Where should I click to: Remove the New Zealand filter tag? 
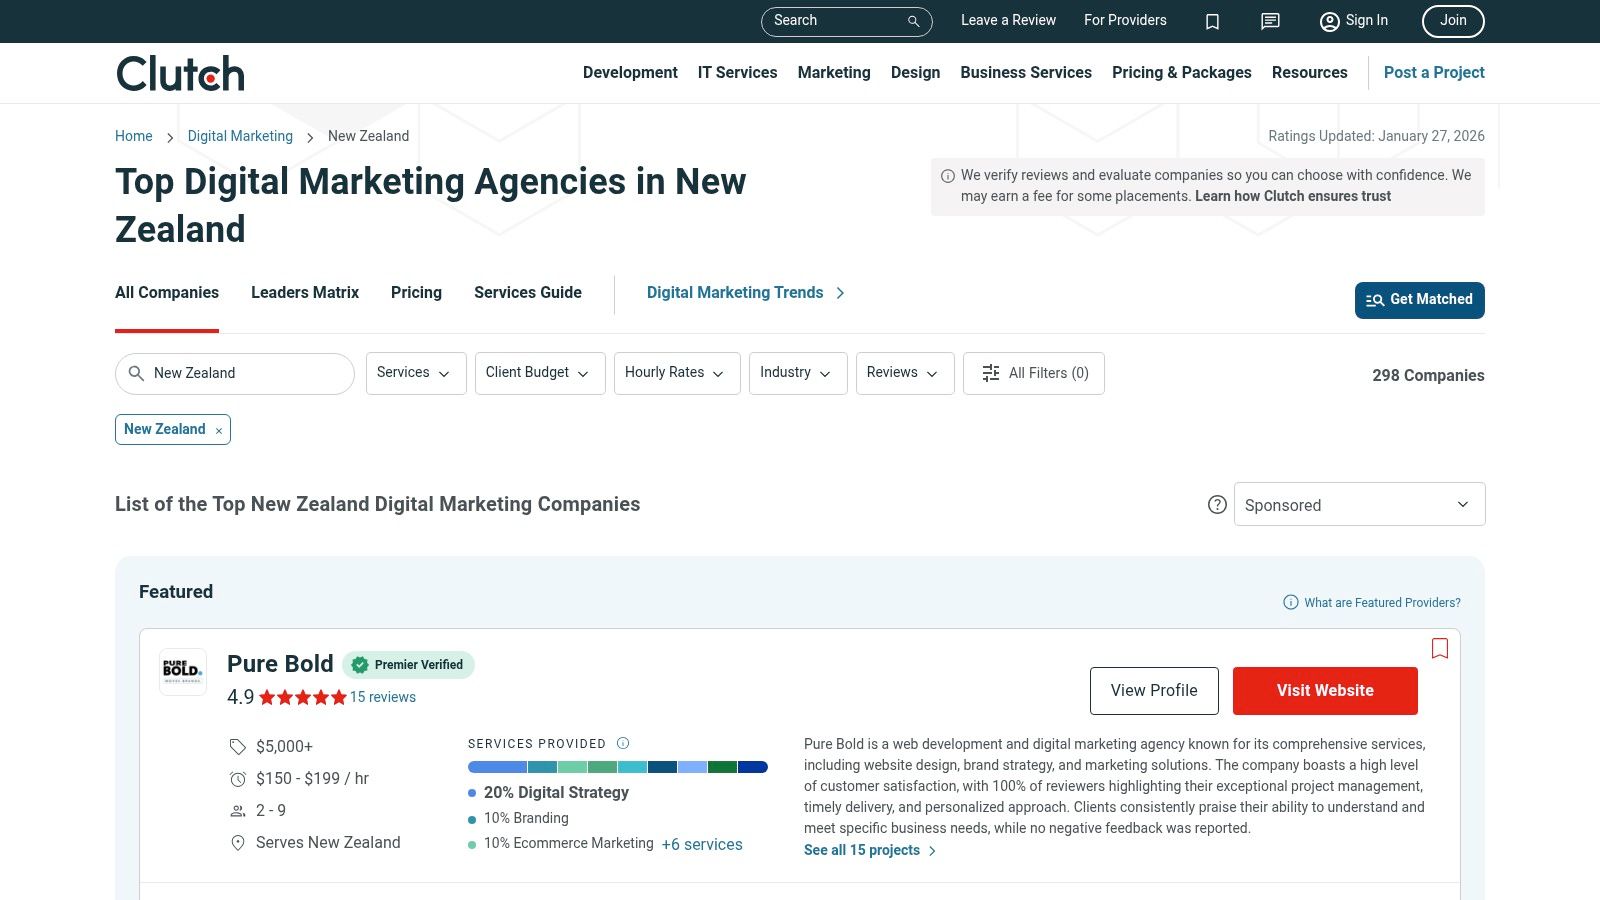pos(219,430)
